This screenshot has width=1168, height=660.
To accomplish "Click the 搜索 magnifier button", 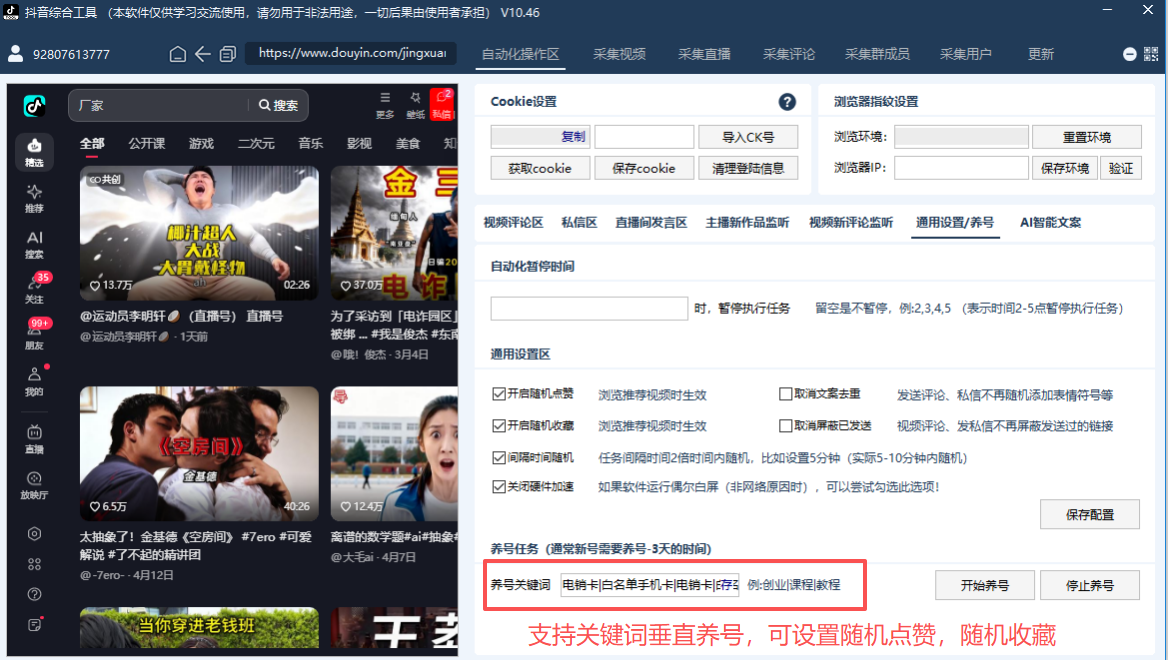I will pyautogui.click(x=279, y=106).
